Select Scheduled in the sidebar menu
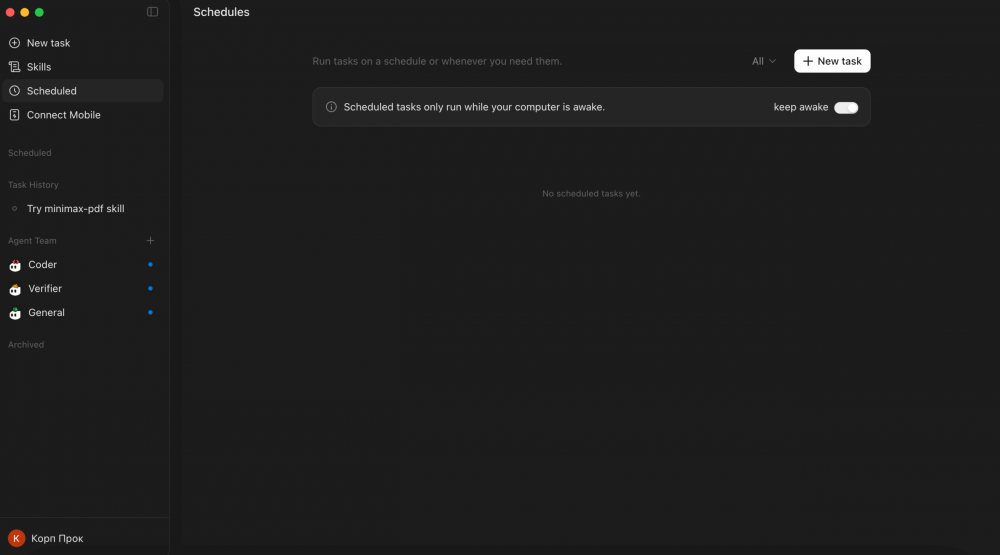 point(83,91)
